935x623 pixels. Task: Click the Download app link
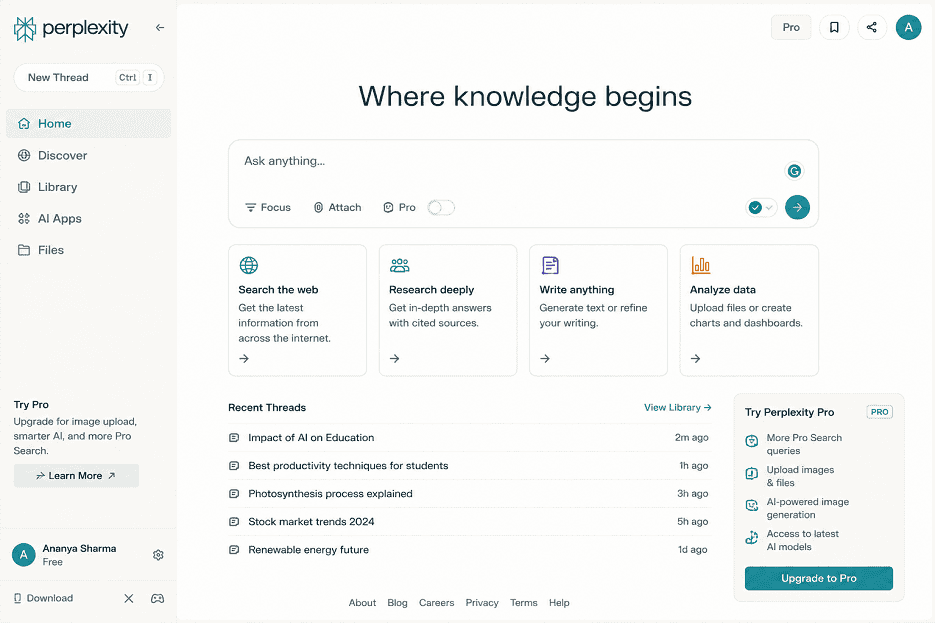coord(43,598)
